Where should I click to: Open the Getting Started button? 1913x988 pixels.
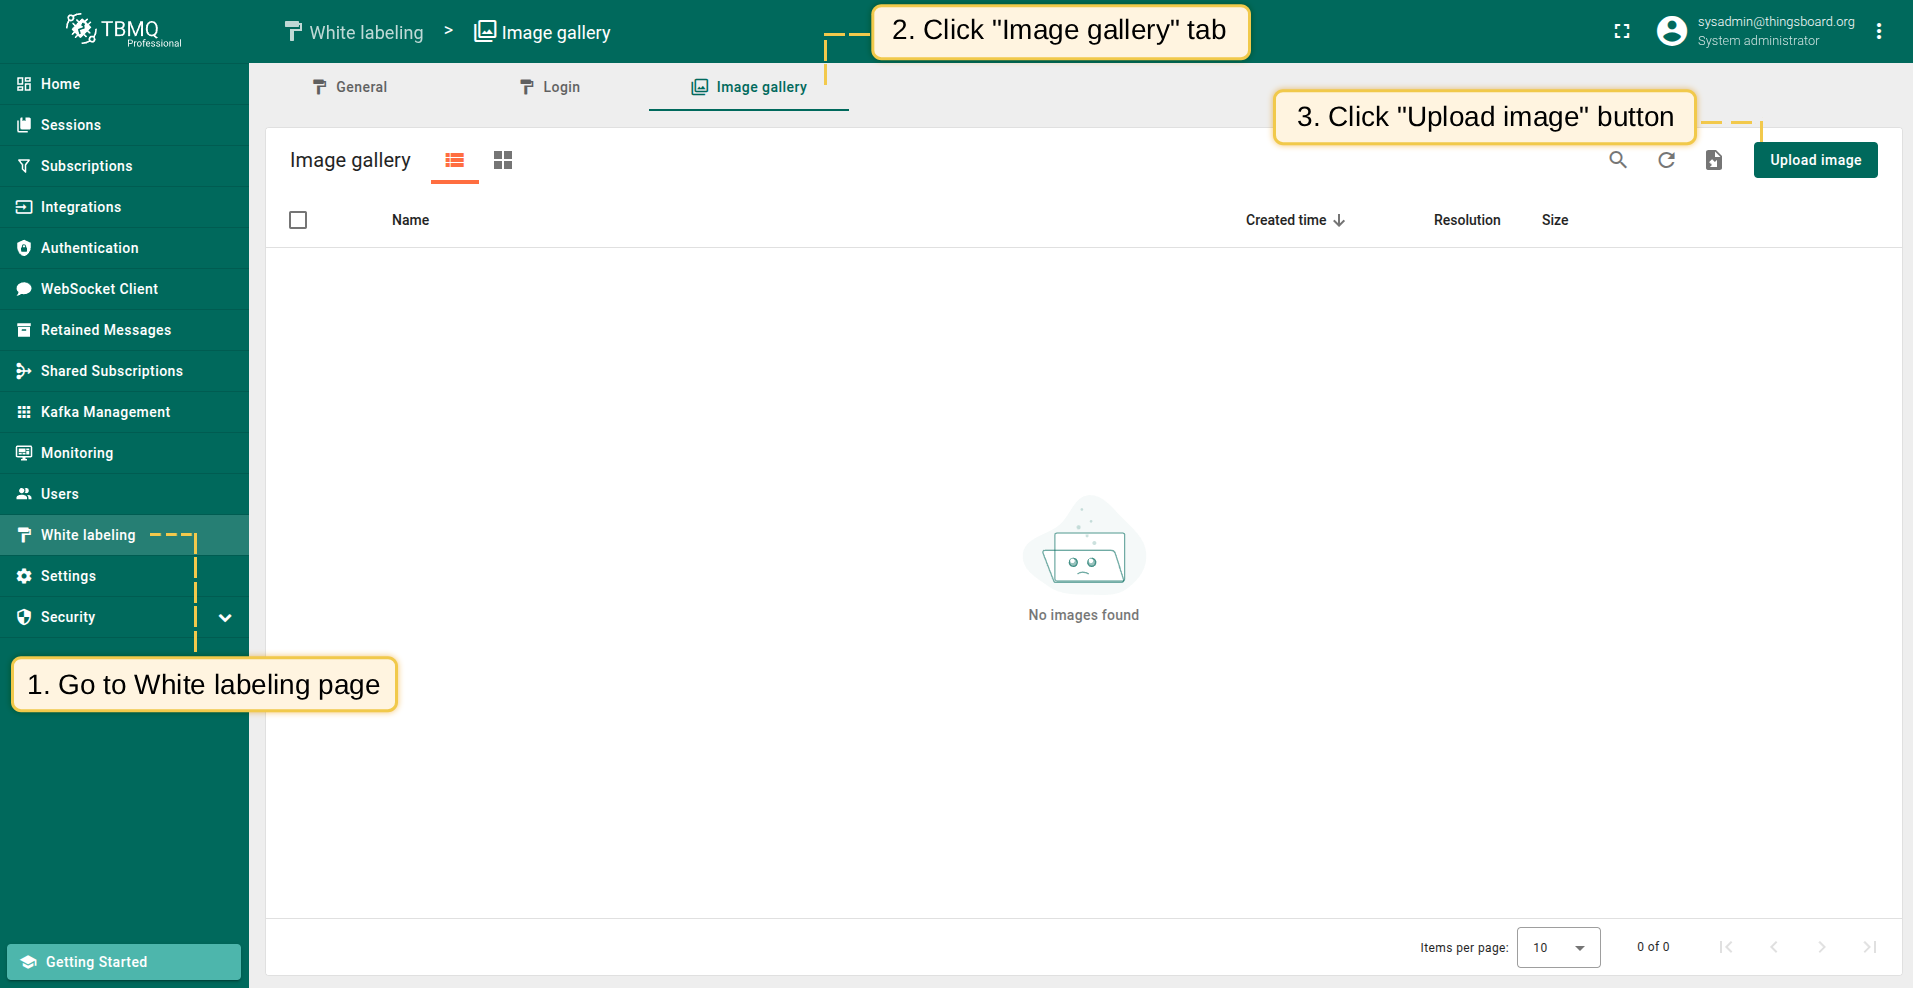pos(124,962)
